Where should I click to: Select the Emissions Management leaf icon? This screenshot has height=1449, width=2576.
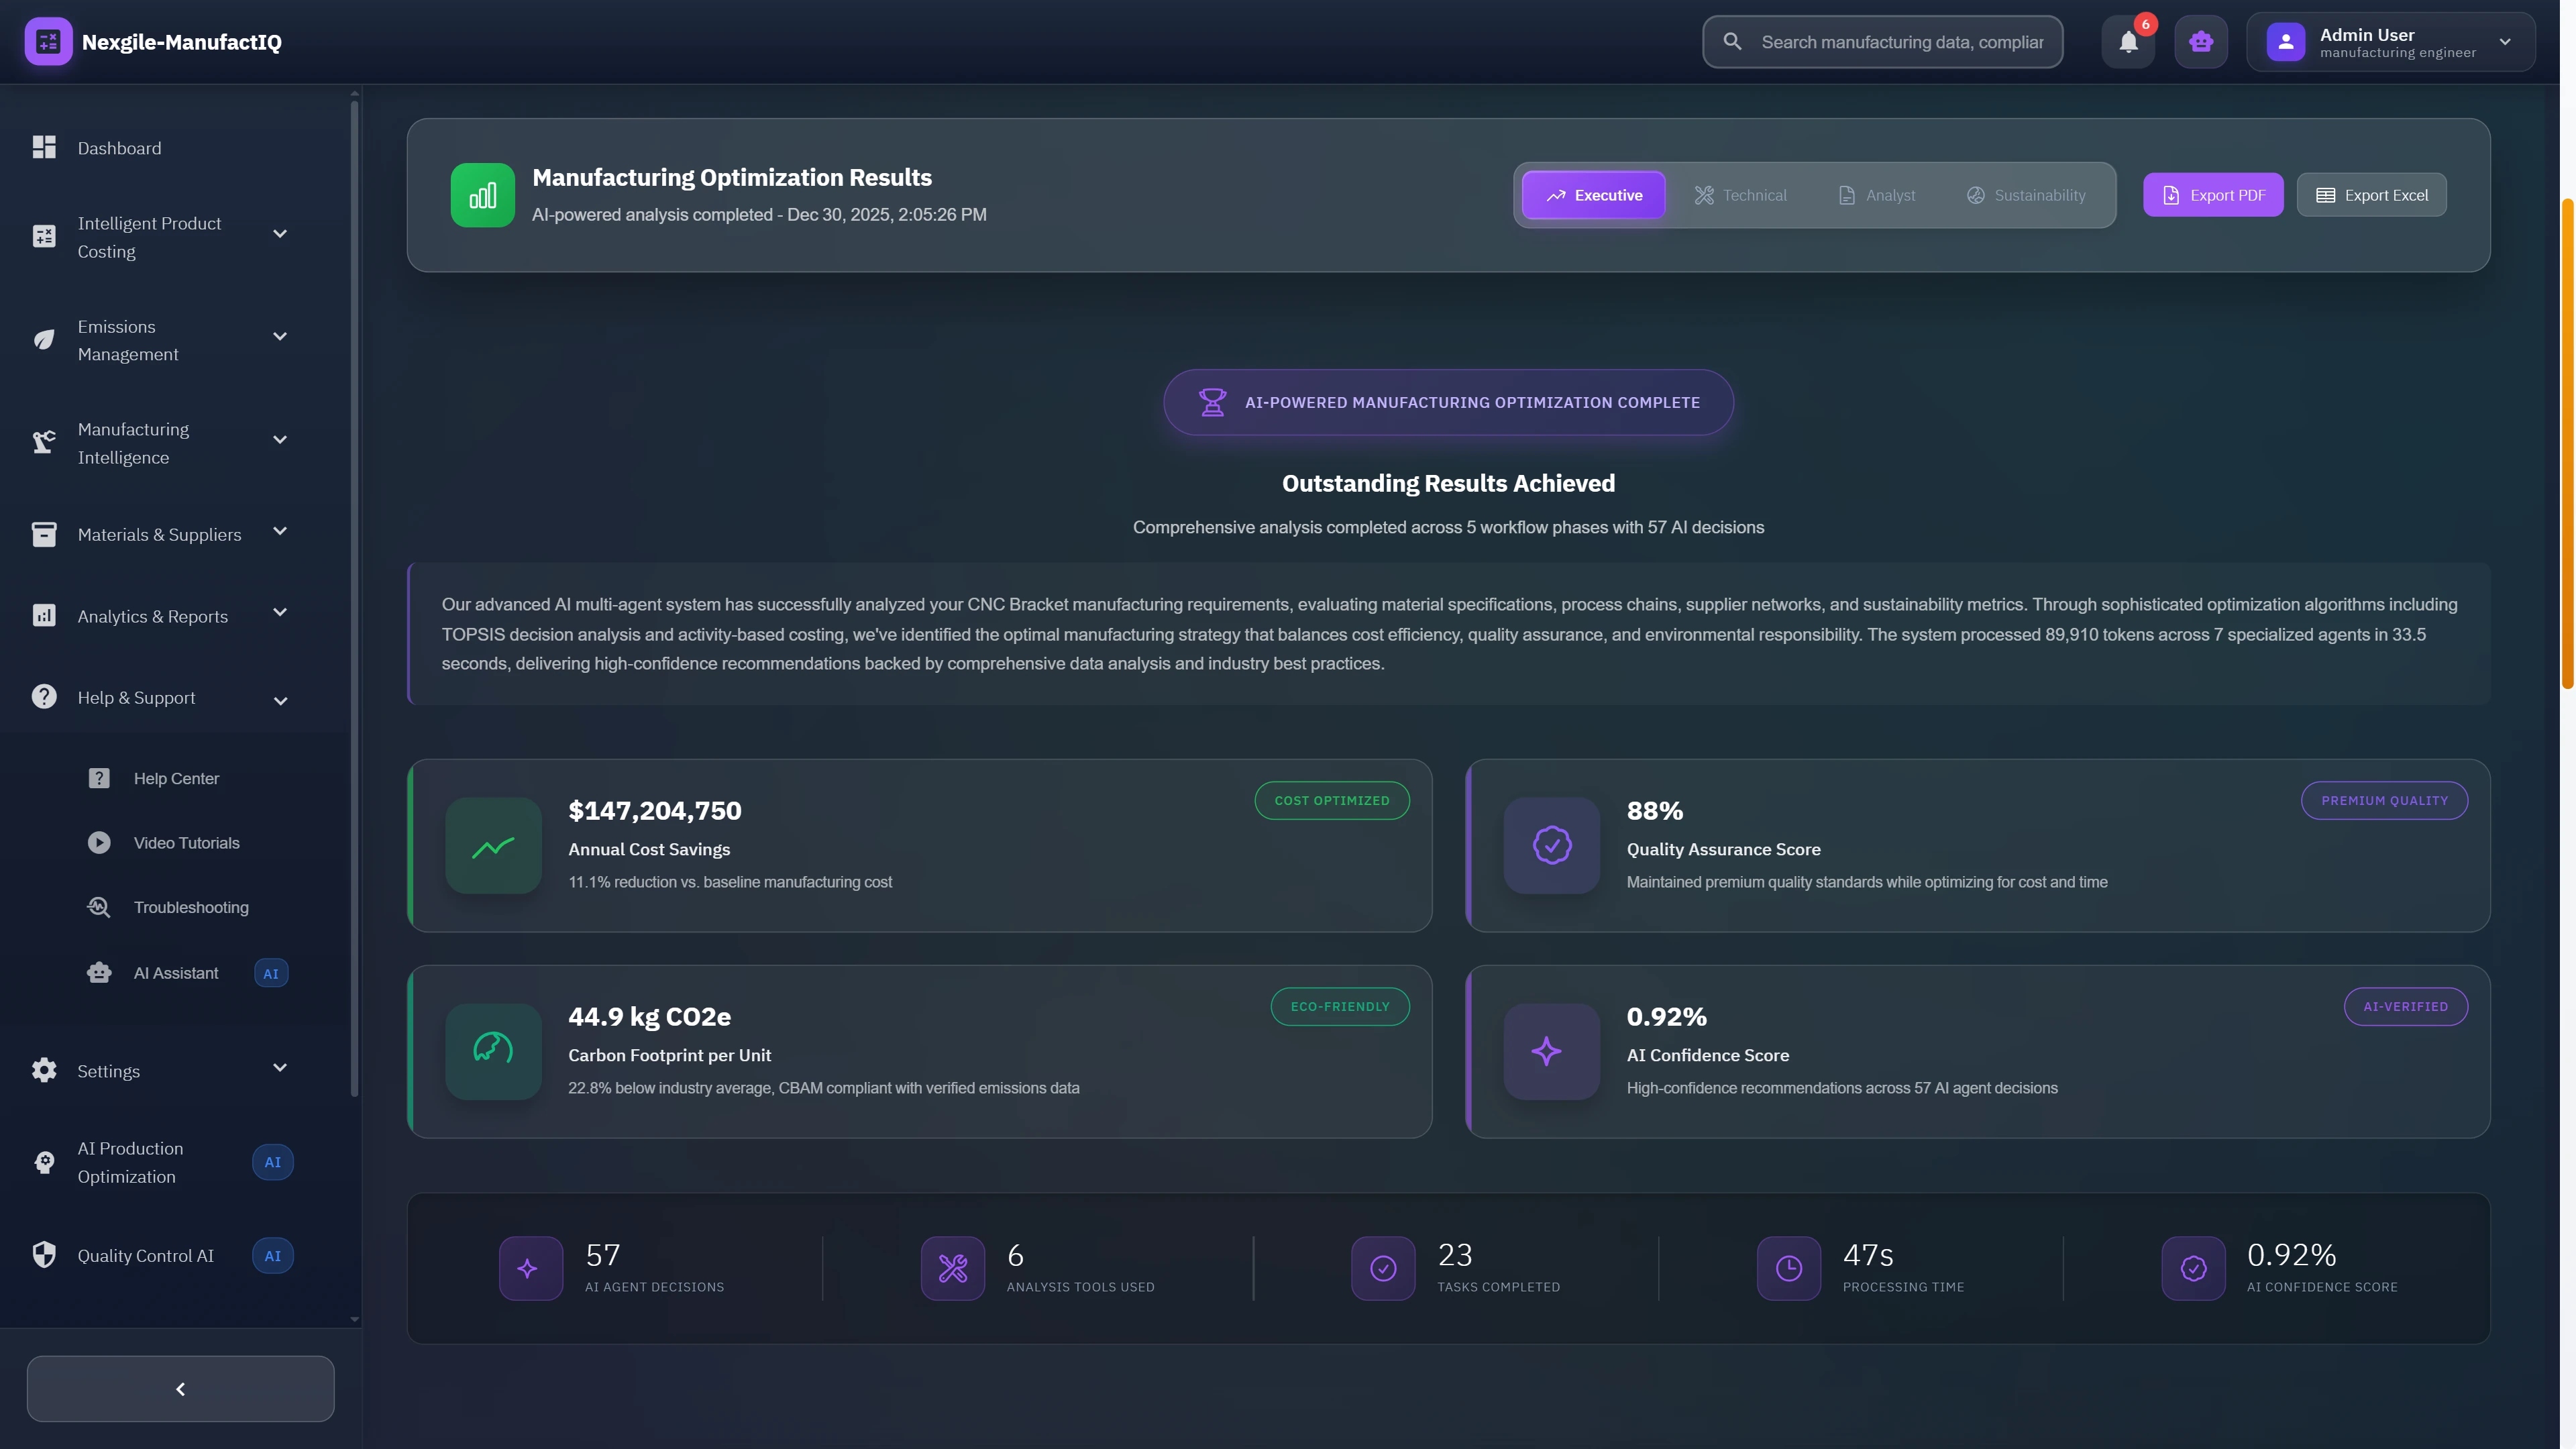point(43,340)
